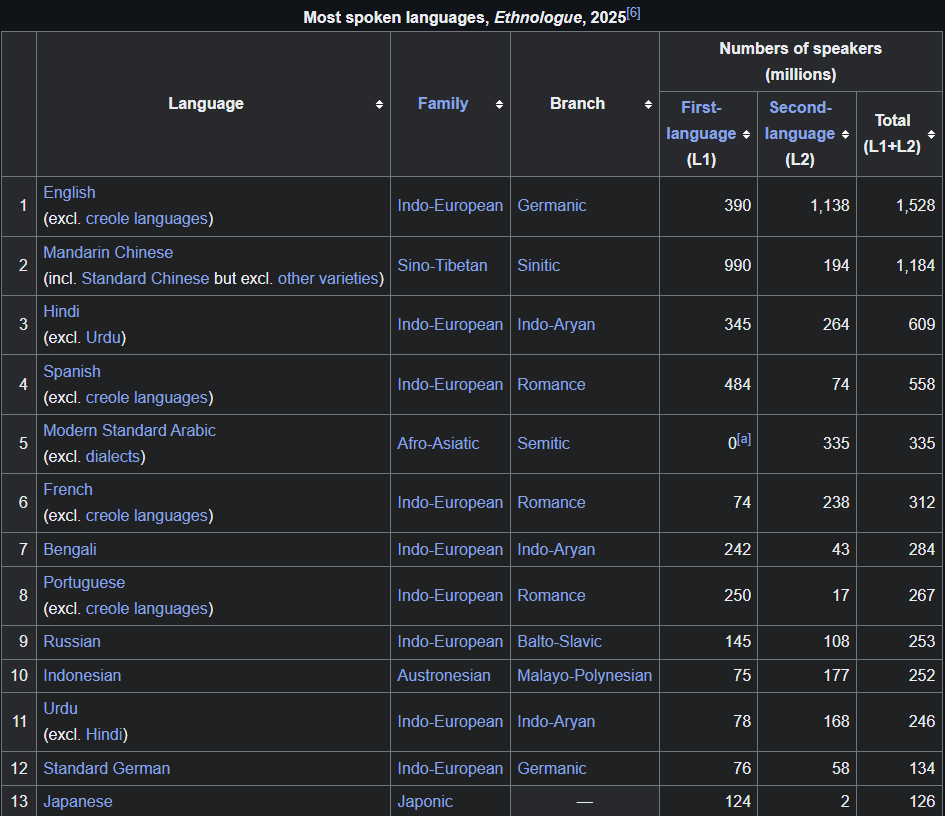Open creole languages link in Portuguese row
This screenshot has width=945, height=816.
pos(147,609)
